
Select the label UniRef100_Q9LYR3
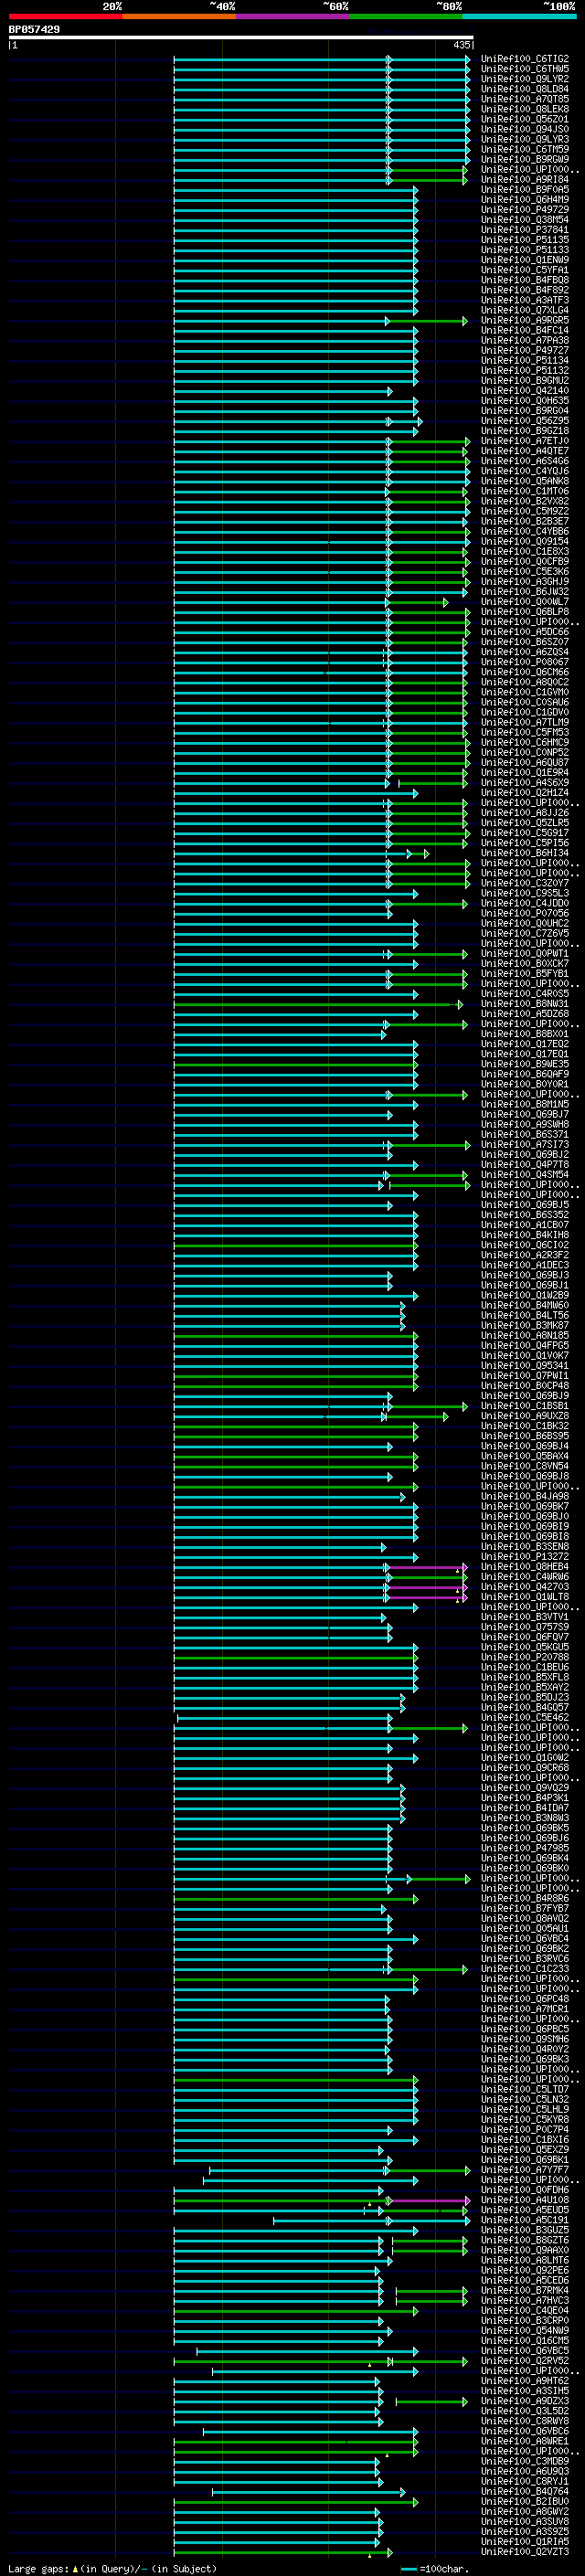(524, 139)
